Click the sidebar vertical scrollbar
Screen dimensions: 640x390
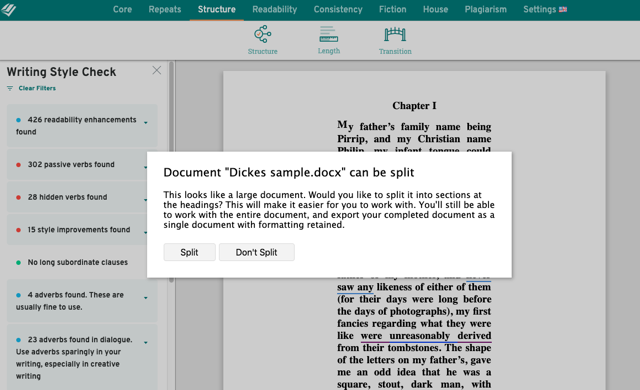(171, 171)
